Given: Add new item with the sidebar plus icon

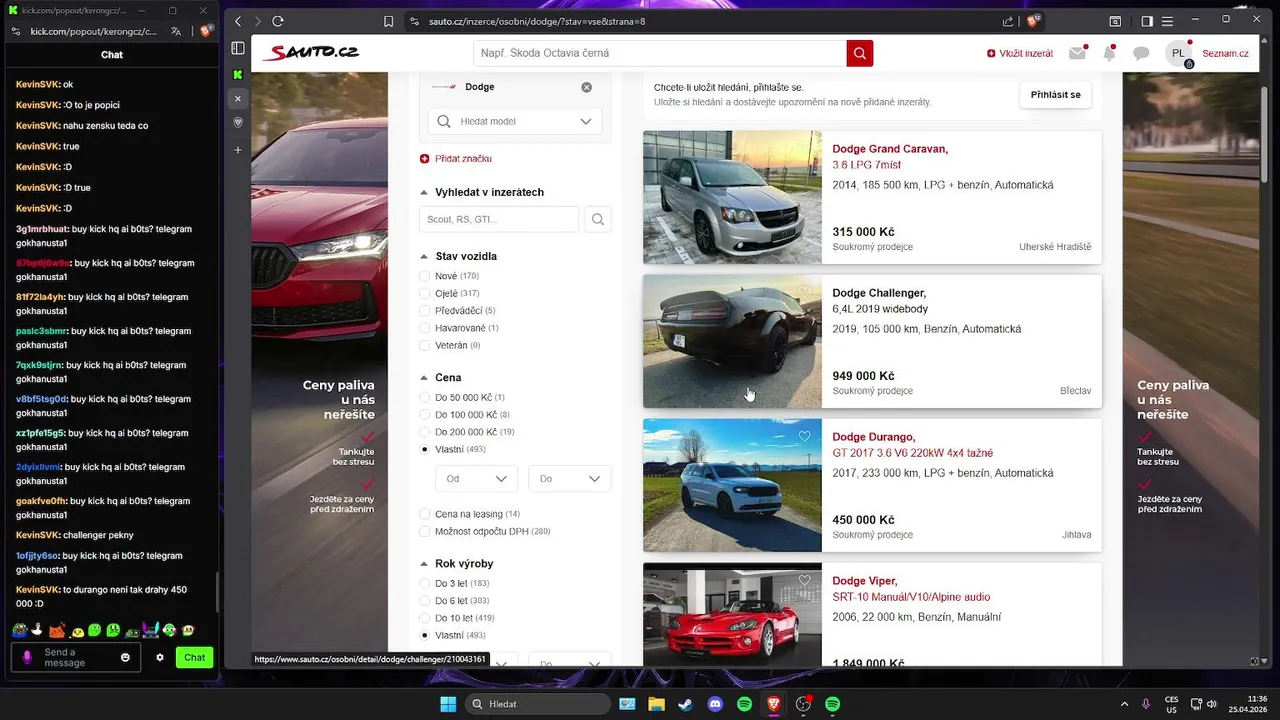Looking at the screenshot, I should point(238,150).
